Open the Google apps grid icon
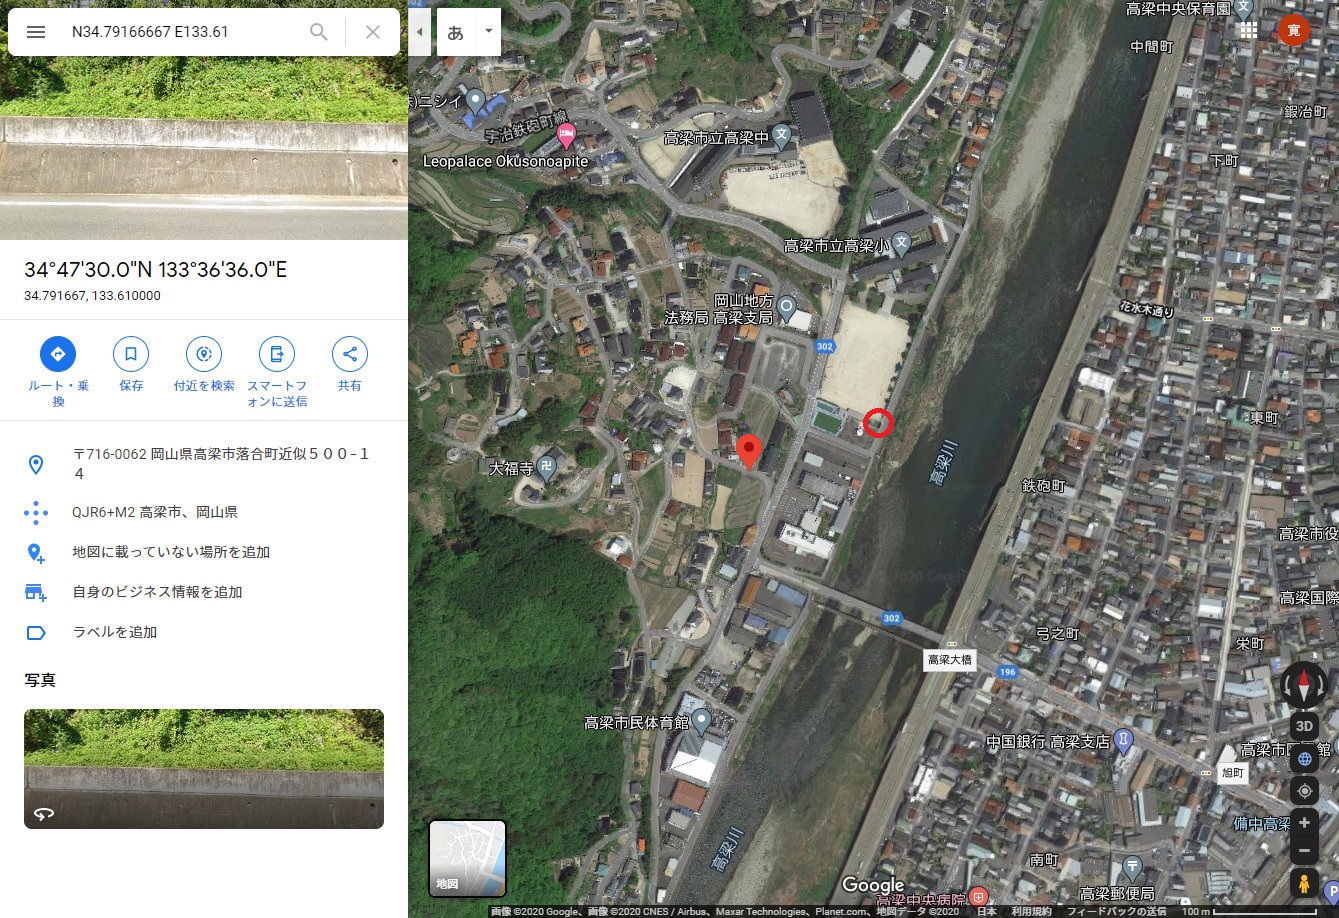Screen dimensions: 1339x918 1248,30
